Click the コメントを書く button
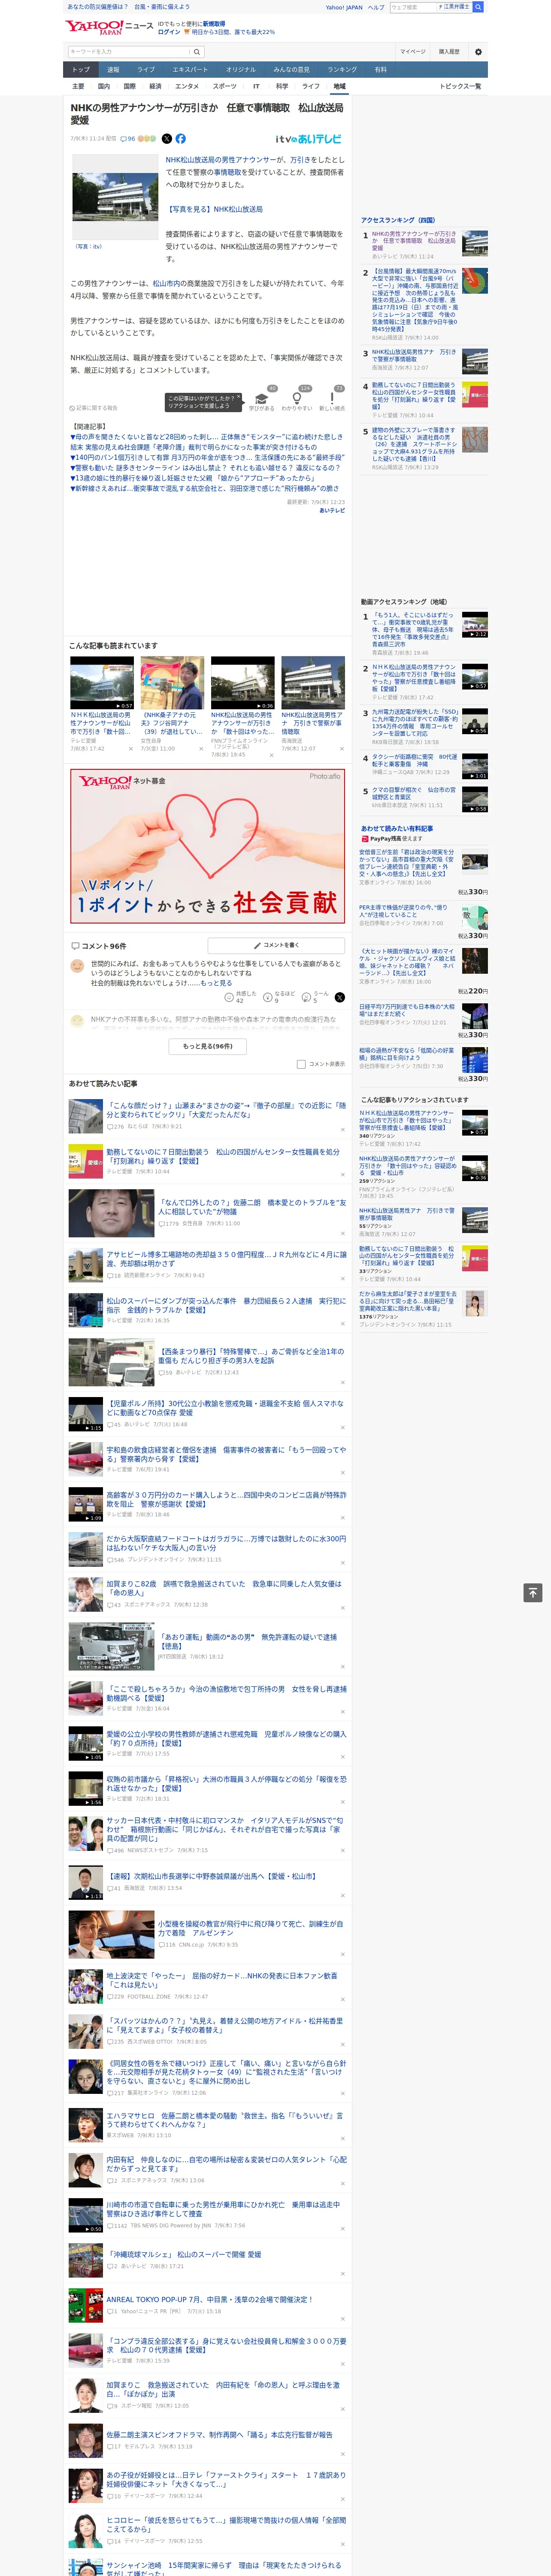 276,945
